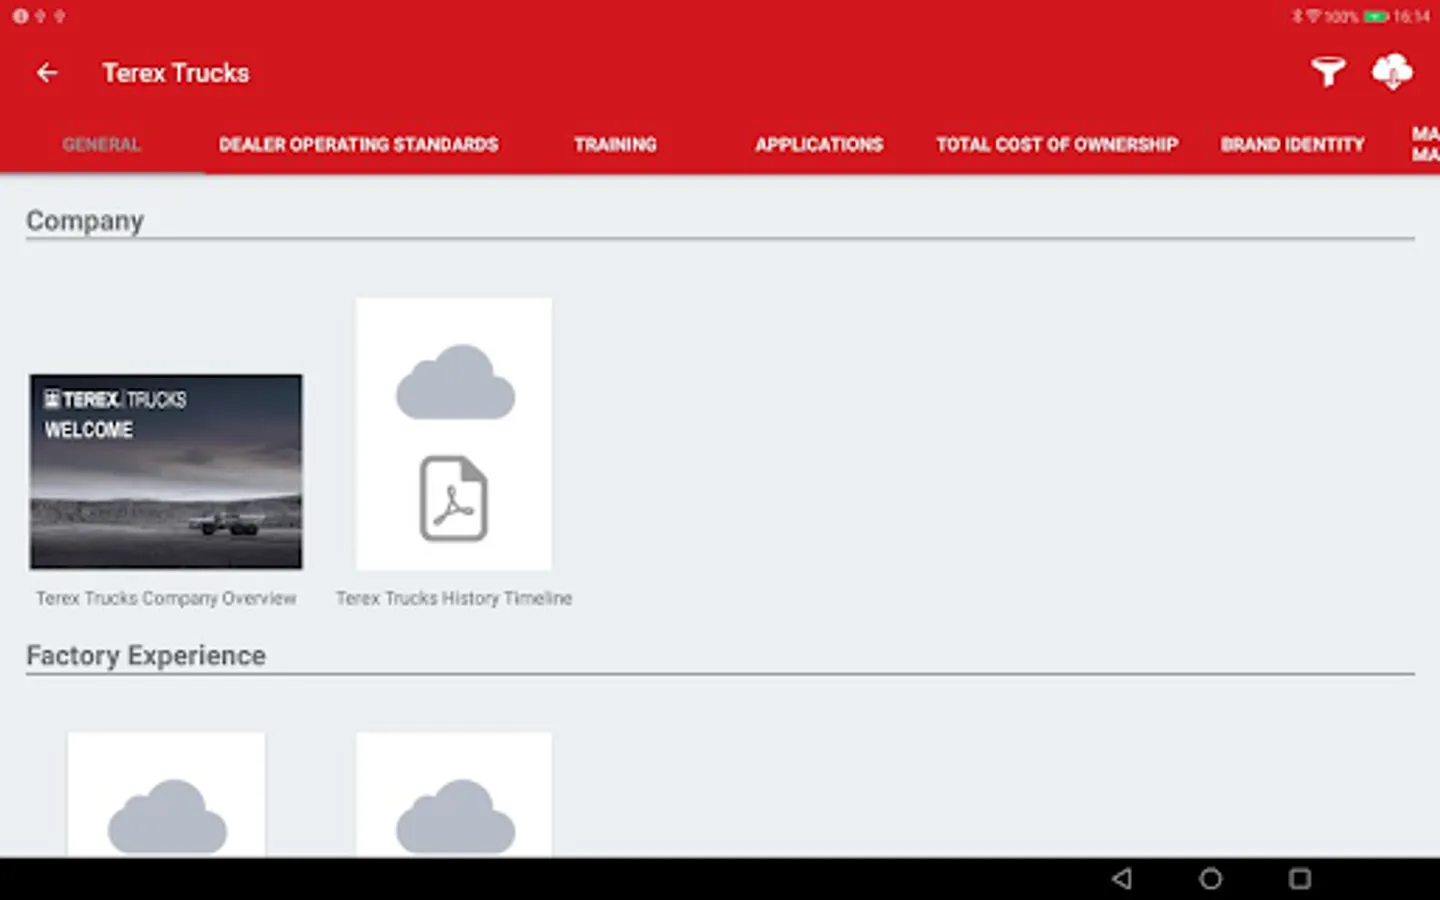Switch to Dealer Operating Standards tab
Image resolution: width=1440 pixels, height=900 pixels.
pyautogui.click(x=358, y=145)
